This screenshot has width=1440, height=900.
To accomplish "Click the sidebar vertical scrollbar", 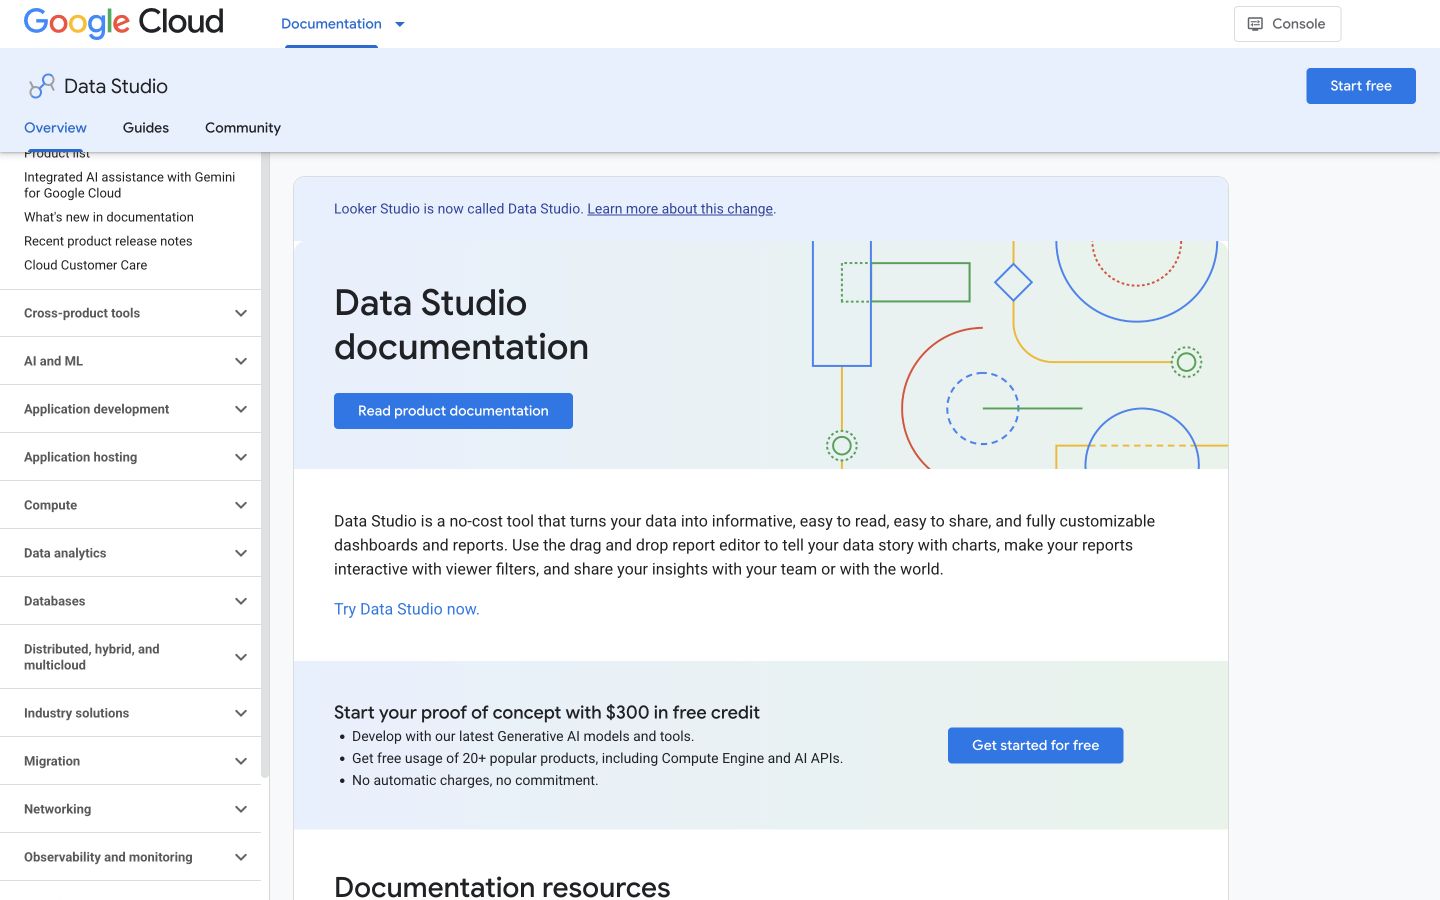I will 265,465.
